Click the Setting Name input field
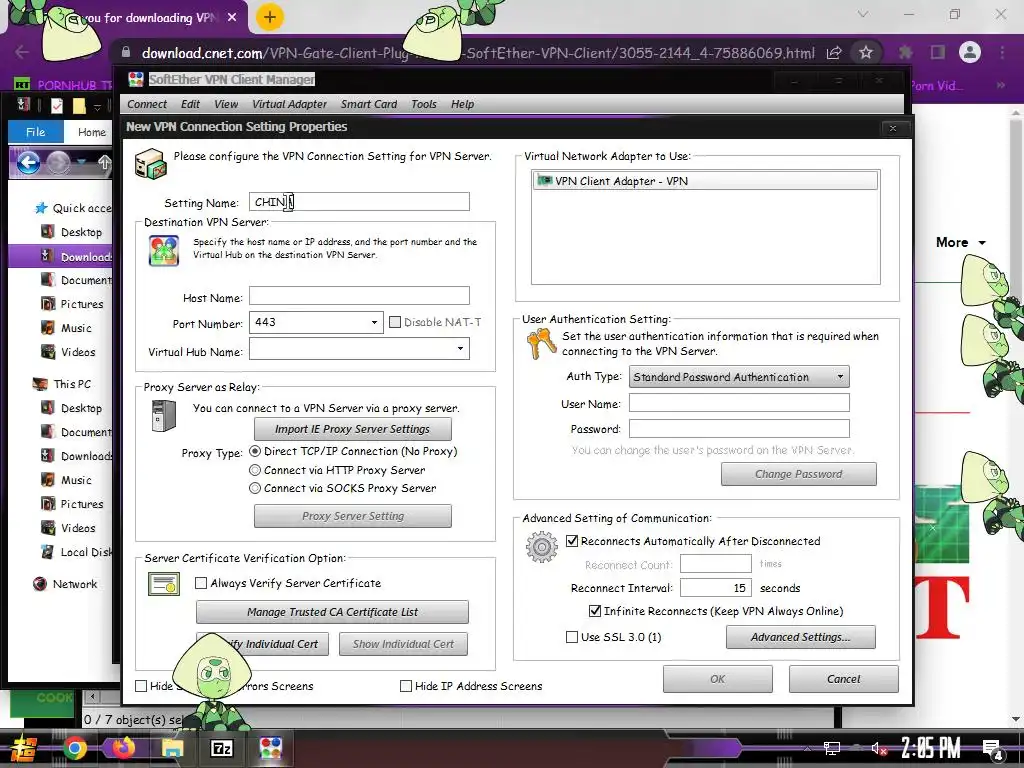 tap(359, 202)
